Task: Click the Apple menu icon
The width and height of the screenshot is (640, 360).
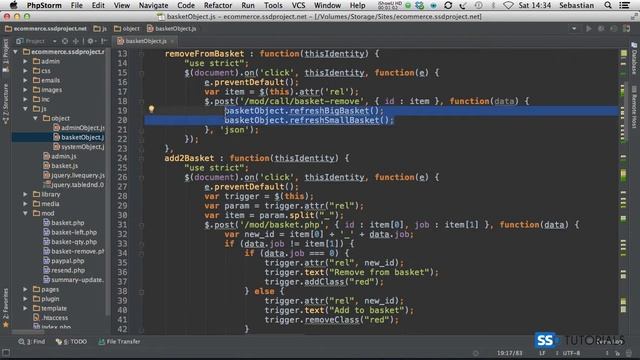Action: (x=13, y=5)
